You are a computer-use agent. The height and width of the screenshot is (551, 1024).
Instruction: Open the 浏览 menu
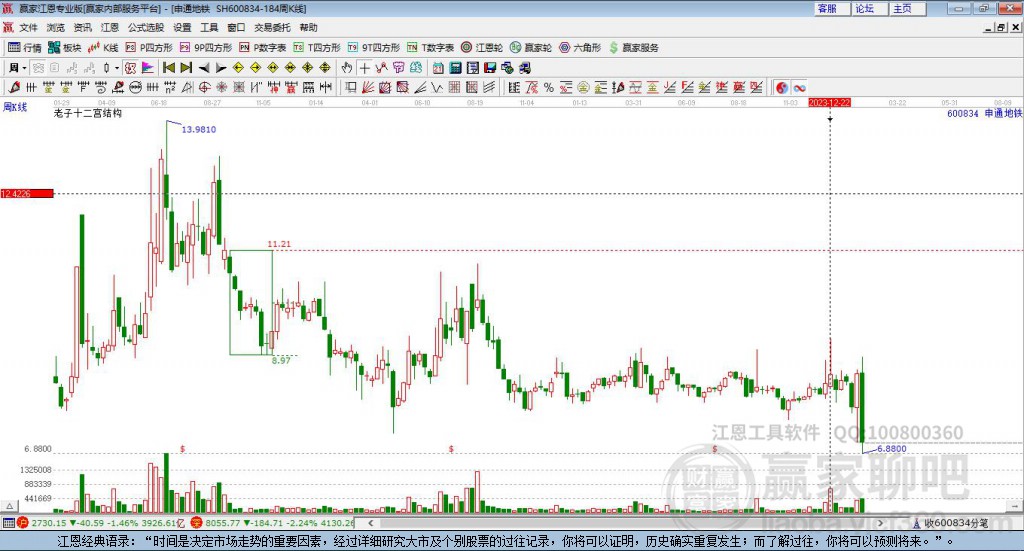pos(56,27)
